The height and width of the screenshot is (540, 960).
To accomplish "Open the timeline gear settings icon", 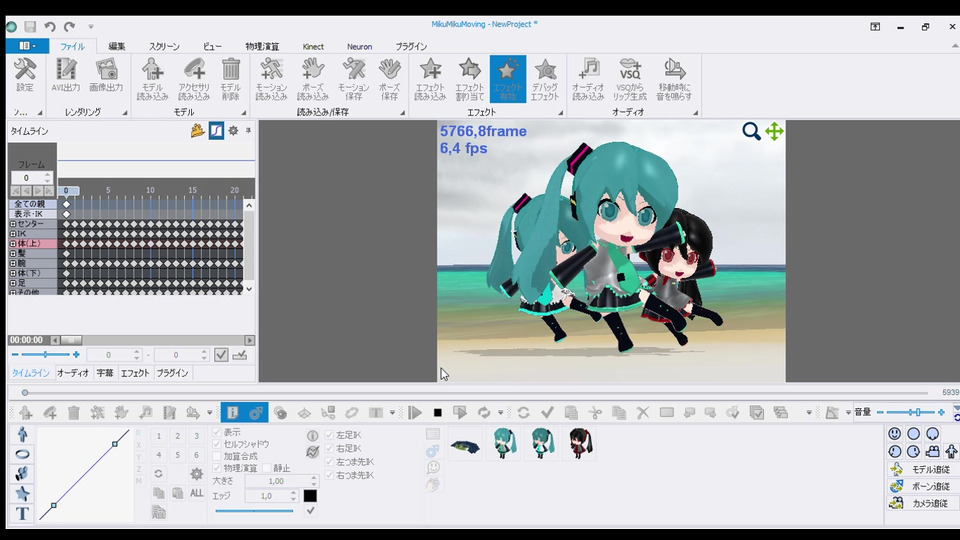I will (x=233, y=130).
